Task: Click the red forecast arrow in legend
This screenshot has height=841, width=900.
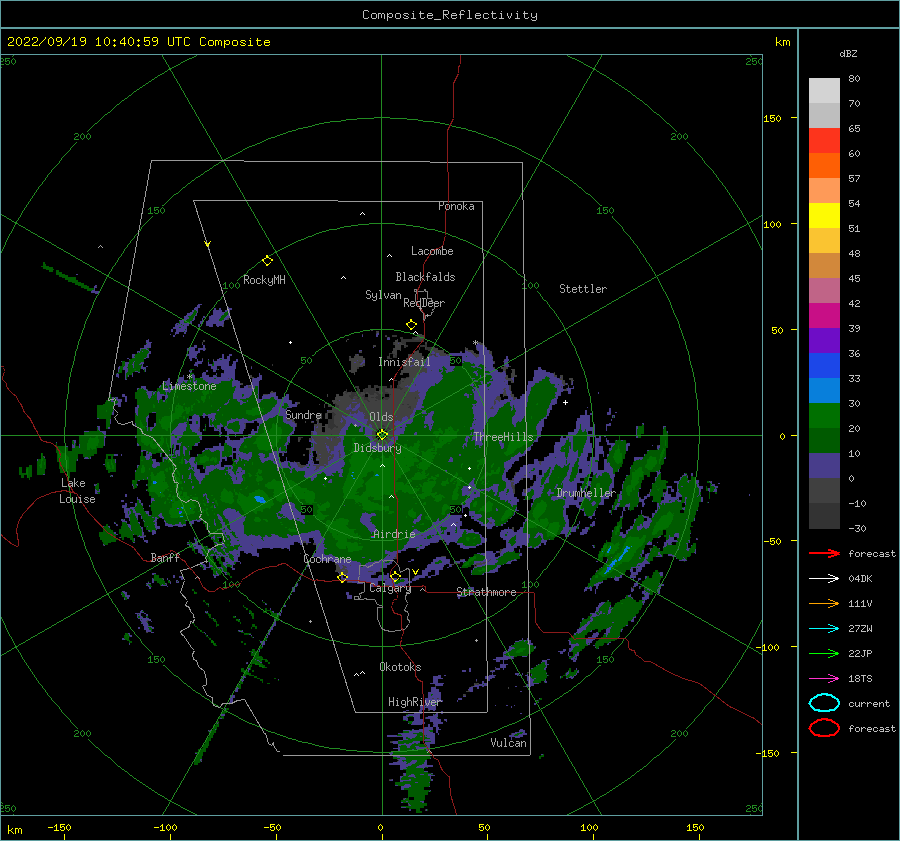Action: (824, 553)
